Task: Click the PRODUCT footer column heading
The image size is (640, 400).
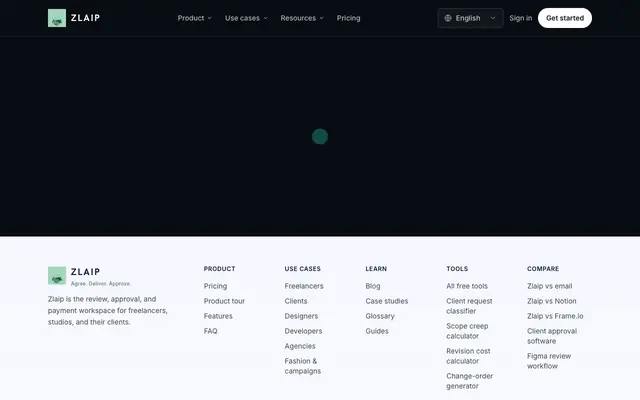Action: 220,269
